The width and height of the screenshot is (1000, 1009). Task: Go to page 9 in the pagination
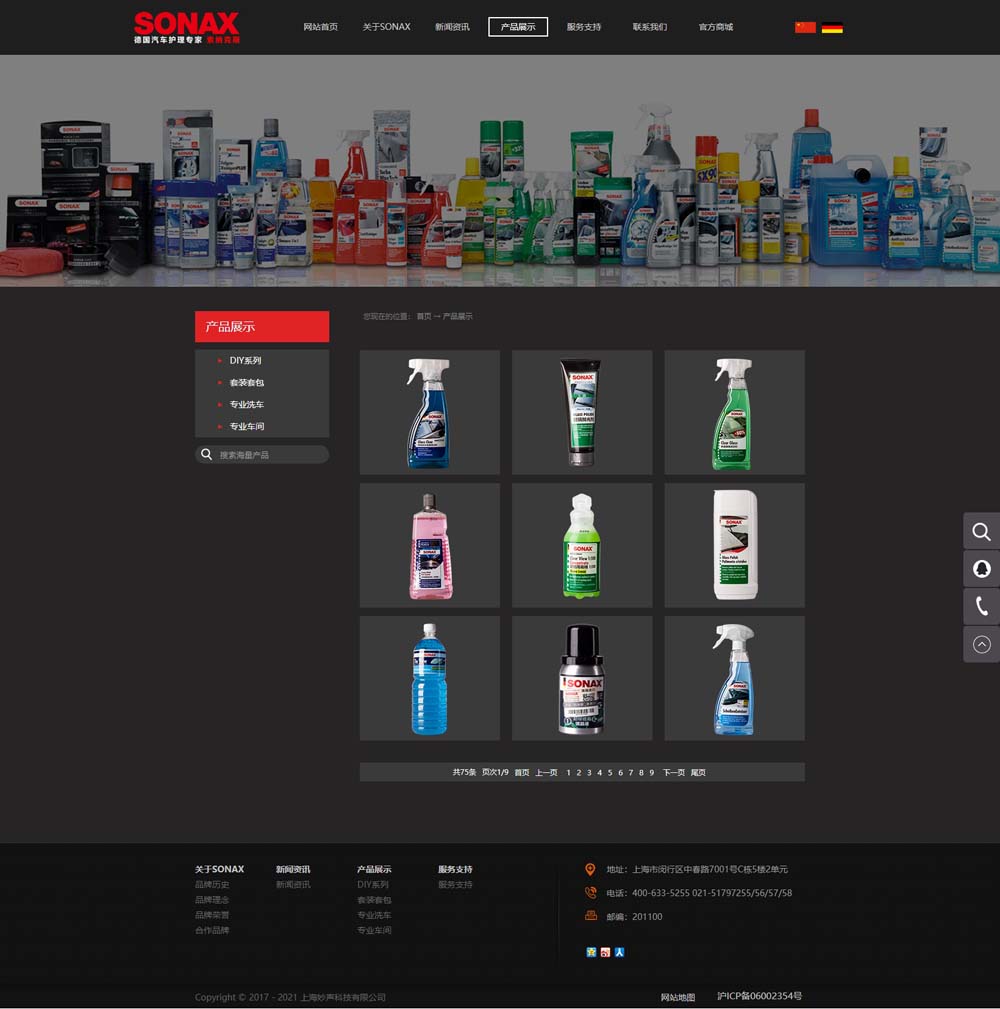pyautogui.click(x=651, y=772)
